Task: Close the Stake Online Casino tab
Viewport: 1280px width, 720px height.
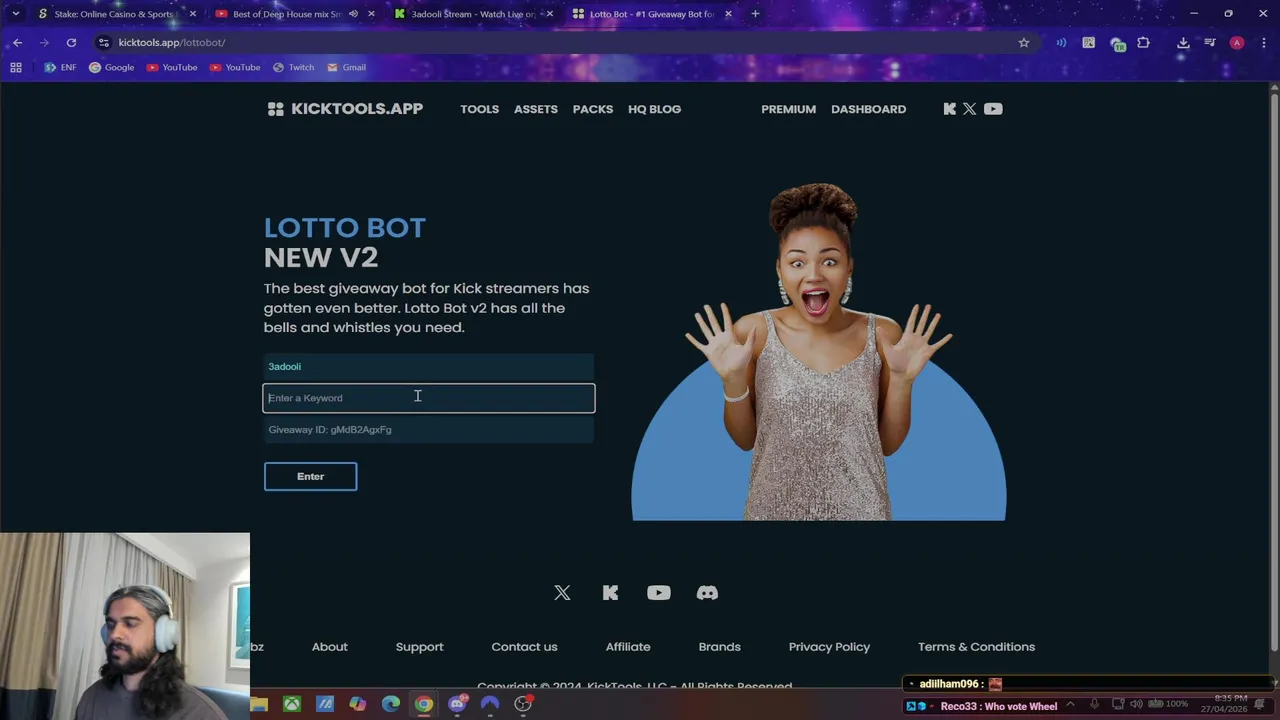Action: [x=193, y=14]
